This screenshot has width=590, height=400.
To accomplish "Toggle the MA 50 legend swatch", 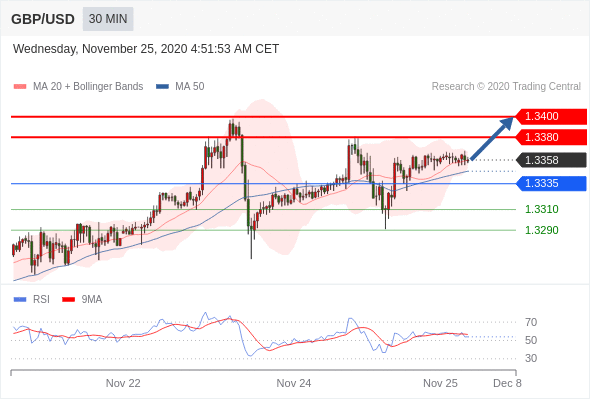I will (x=162, y=87).
